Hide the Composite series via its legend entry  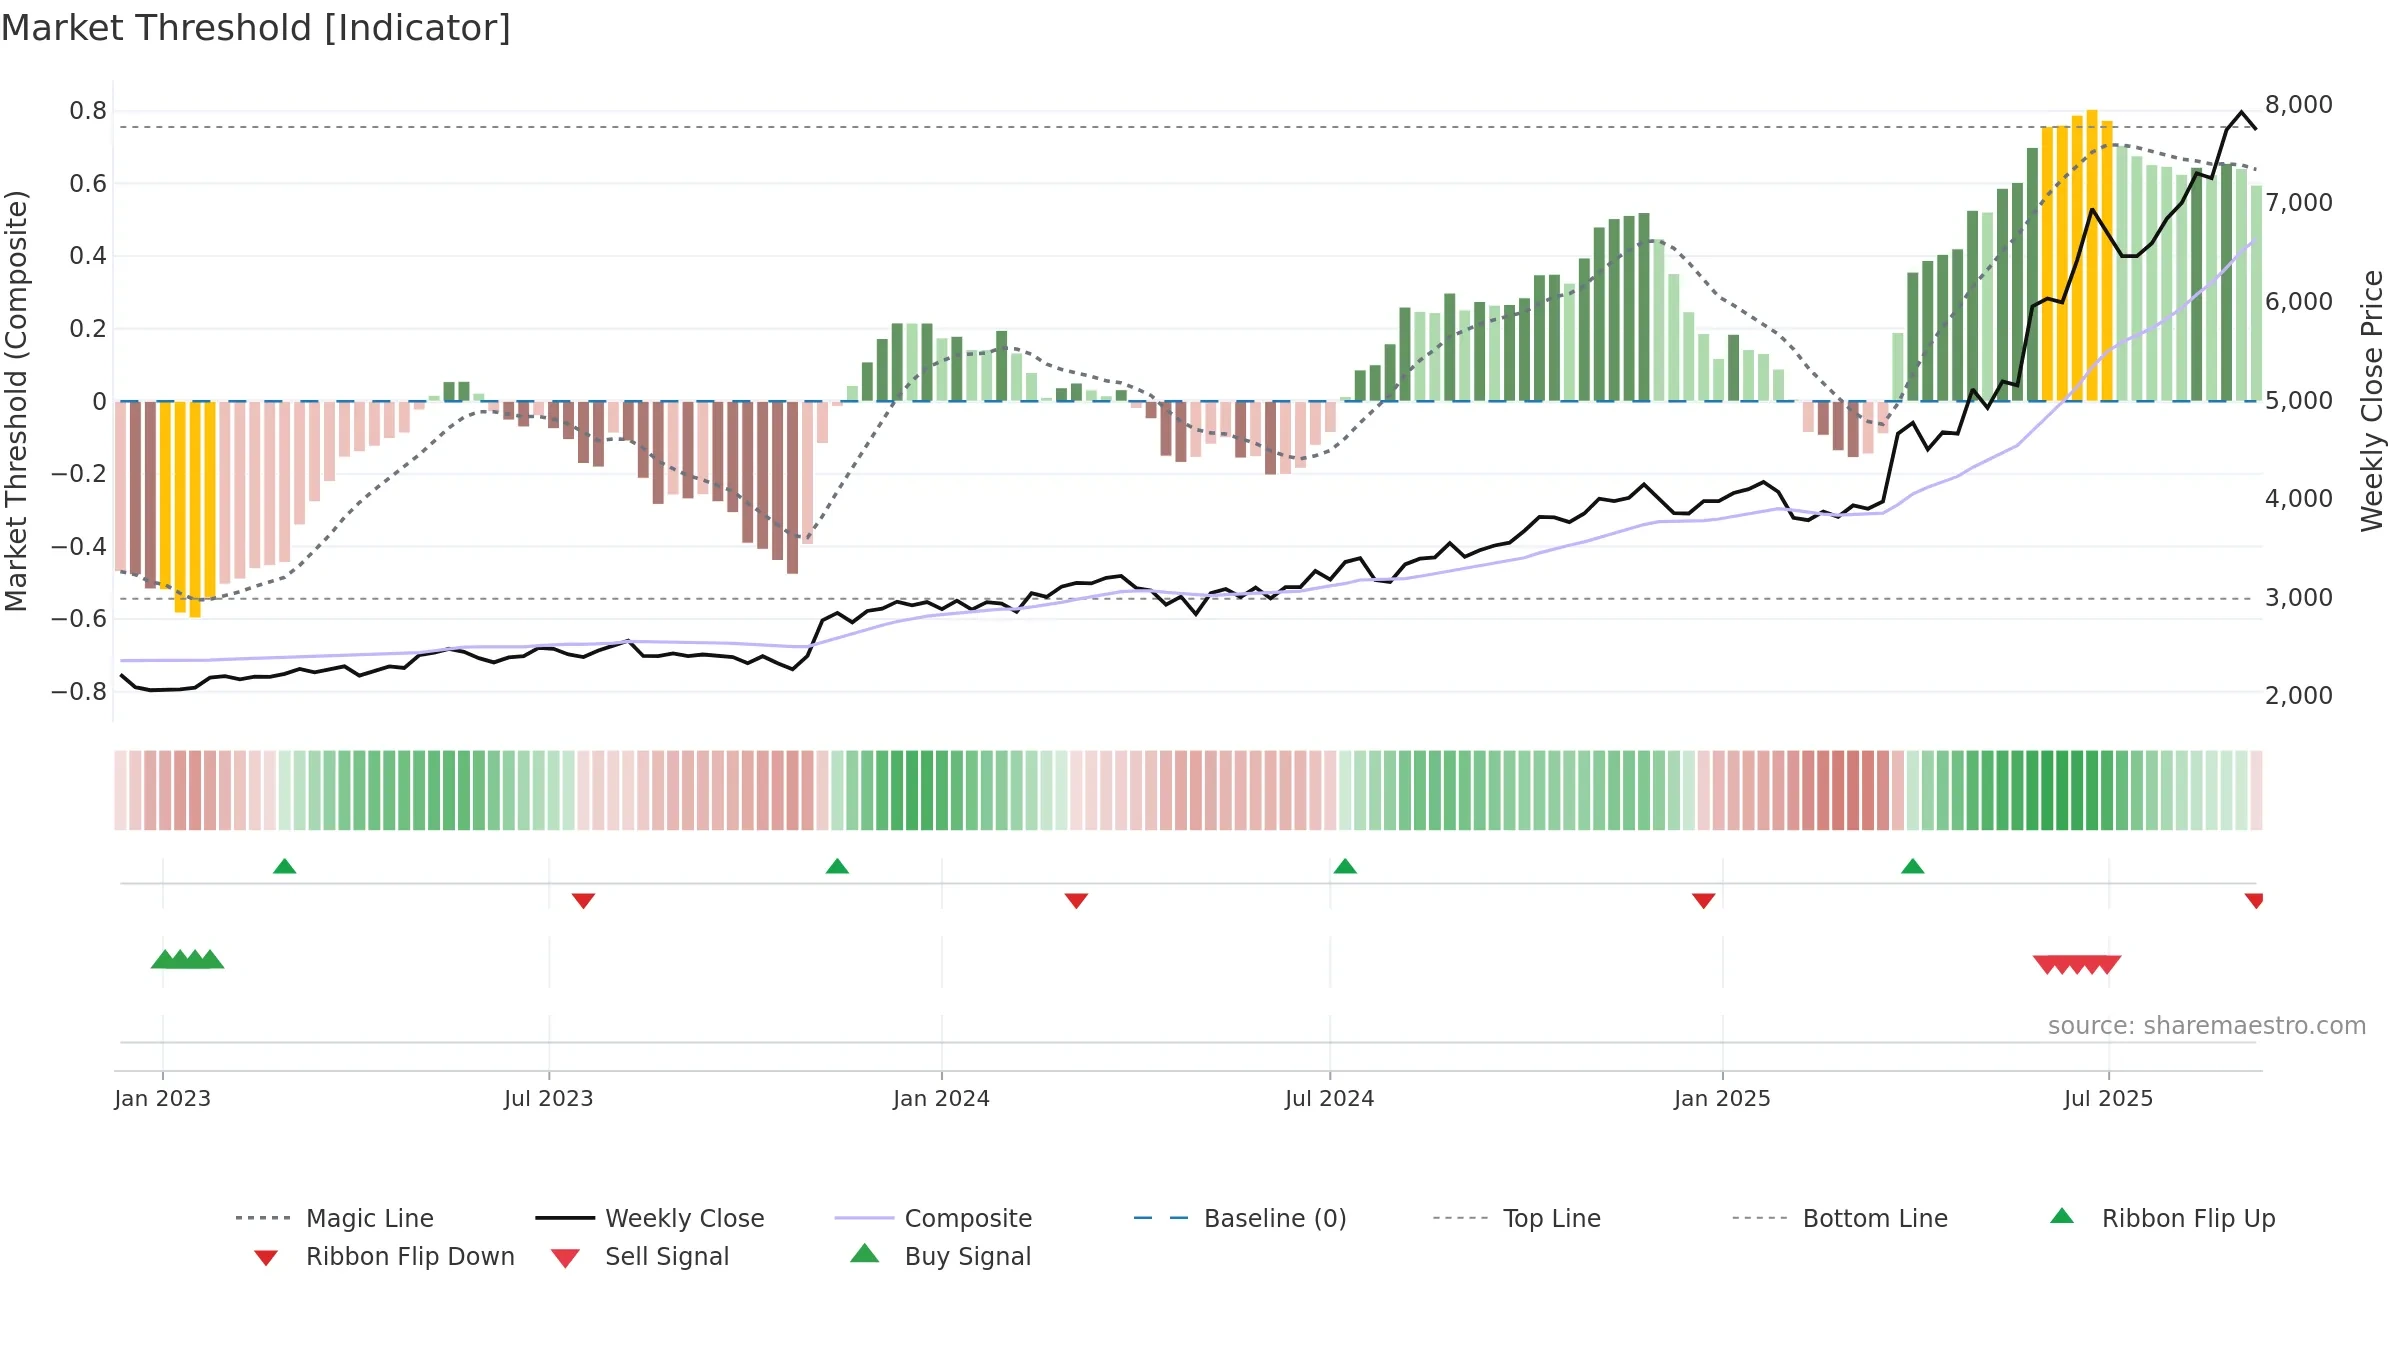coord(933,1218)
